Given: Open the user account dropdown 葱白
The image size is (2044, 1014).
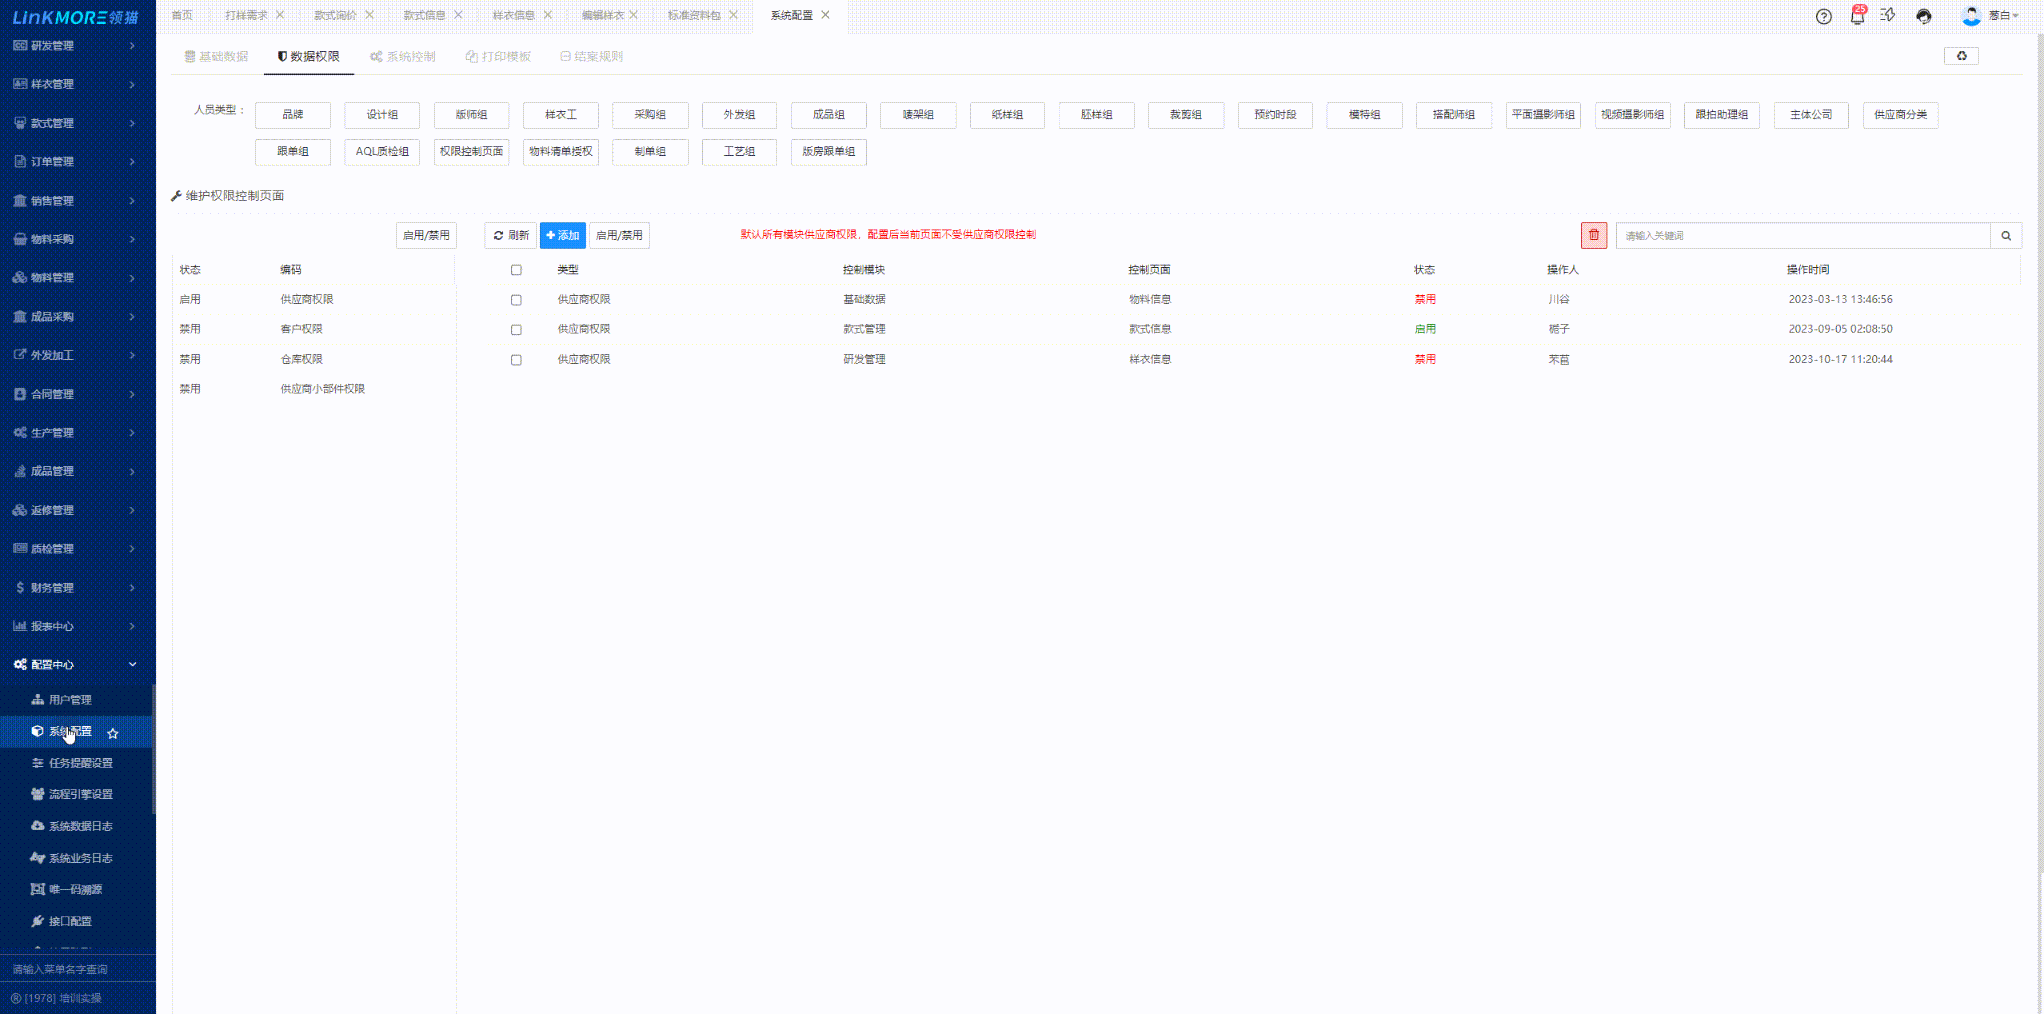Looking at the screenshot, I should (x=1991, y=16).
